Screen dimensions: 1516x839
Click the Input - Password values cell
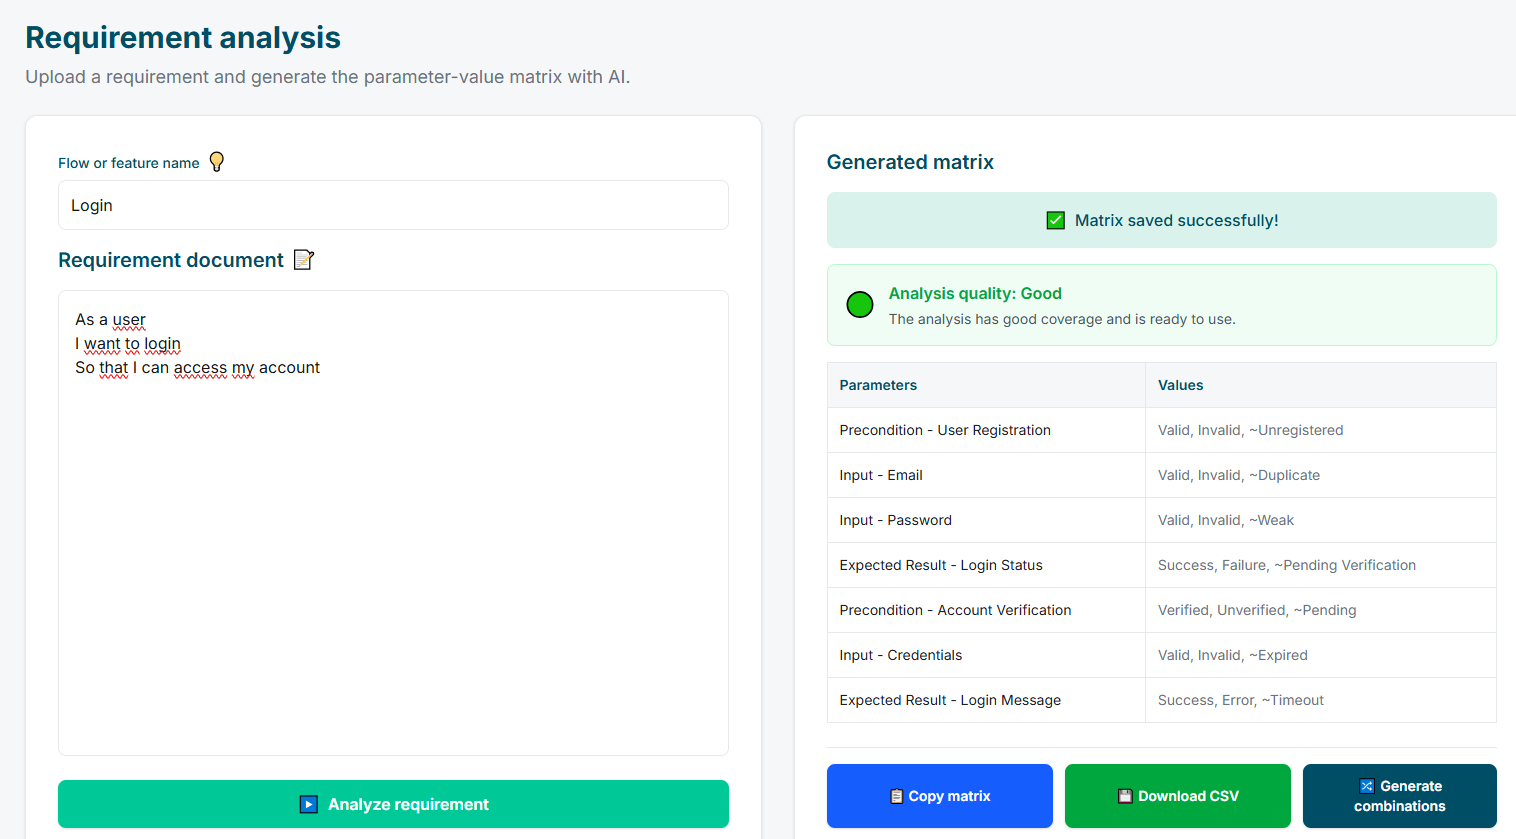tap(1225, 520)
